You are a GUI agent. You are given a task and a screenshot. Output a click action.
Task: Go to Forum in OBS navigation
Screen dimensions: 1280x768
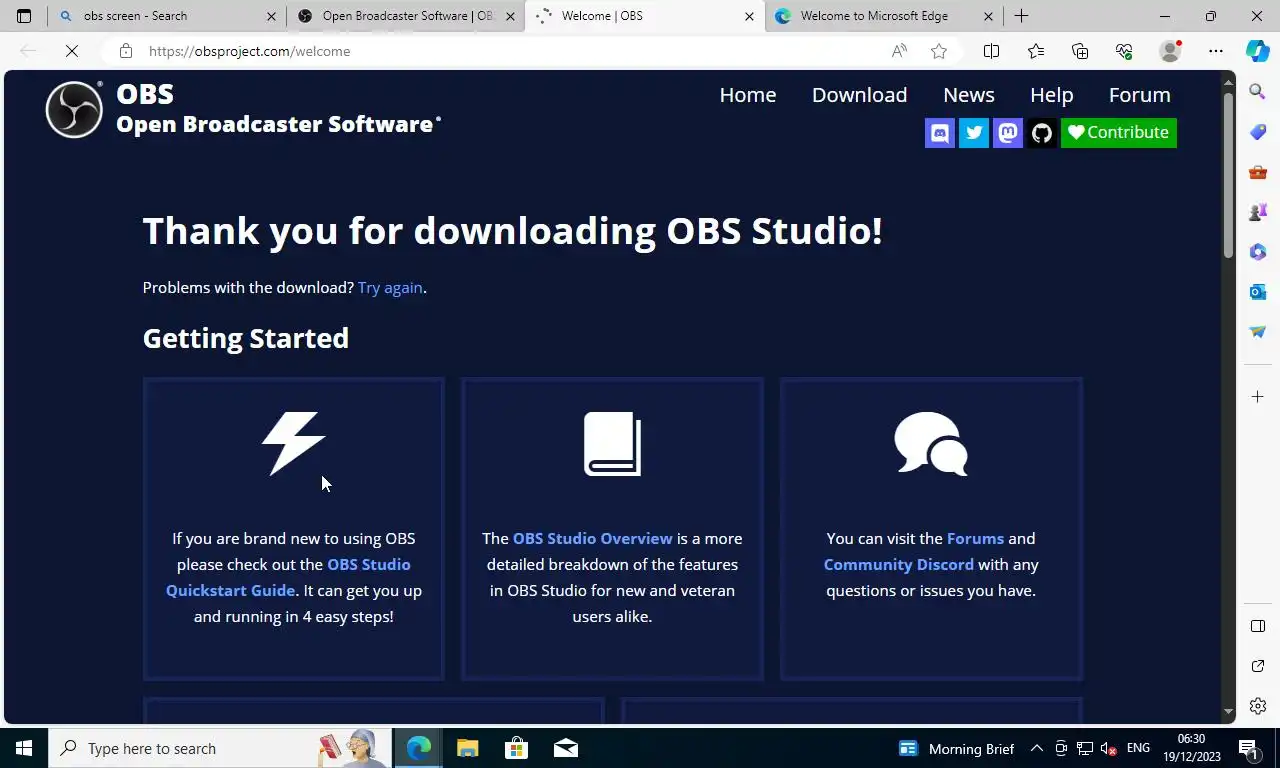click(1139, 95)
